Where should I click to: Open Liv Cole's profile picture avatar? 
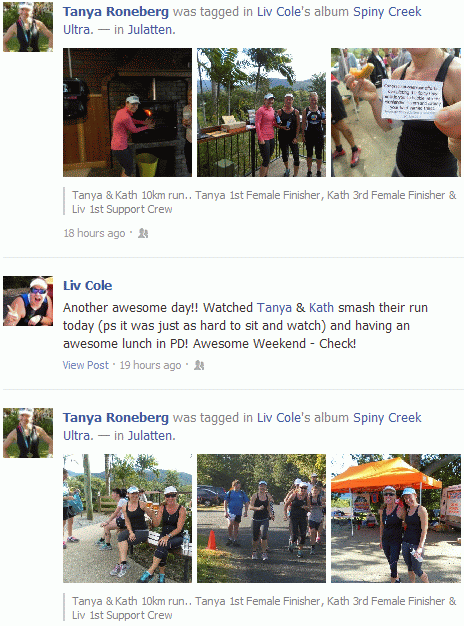[x=28, y=301]
